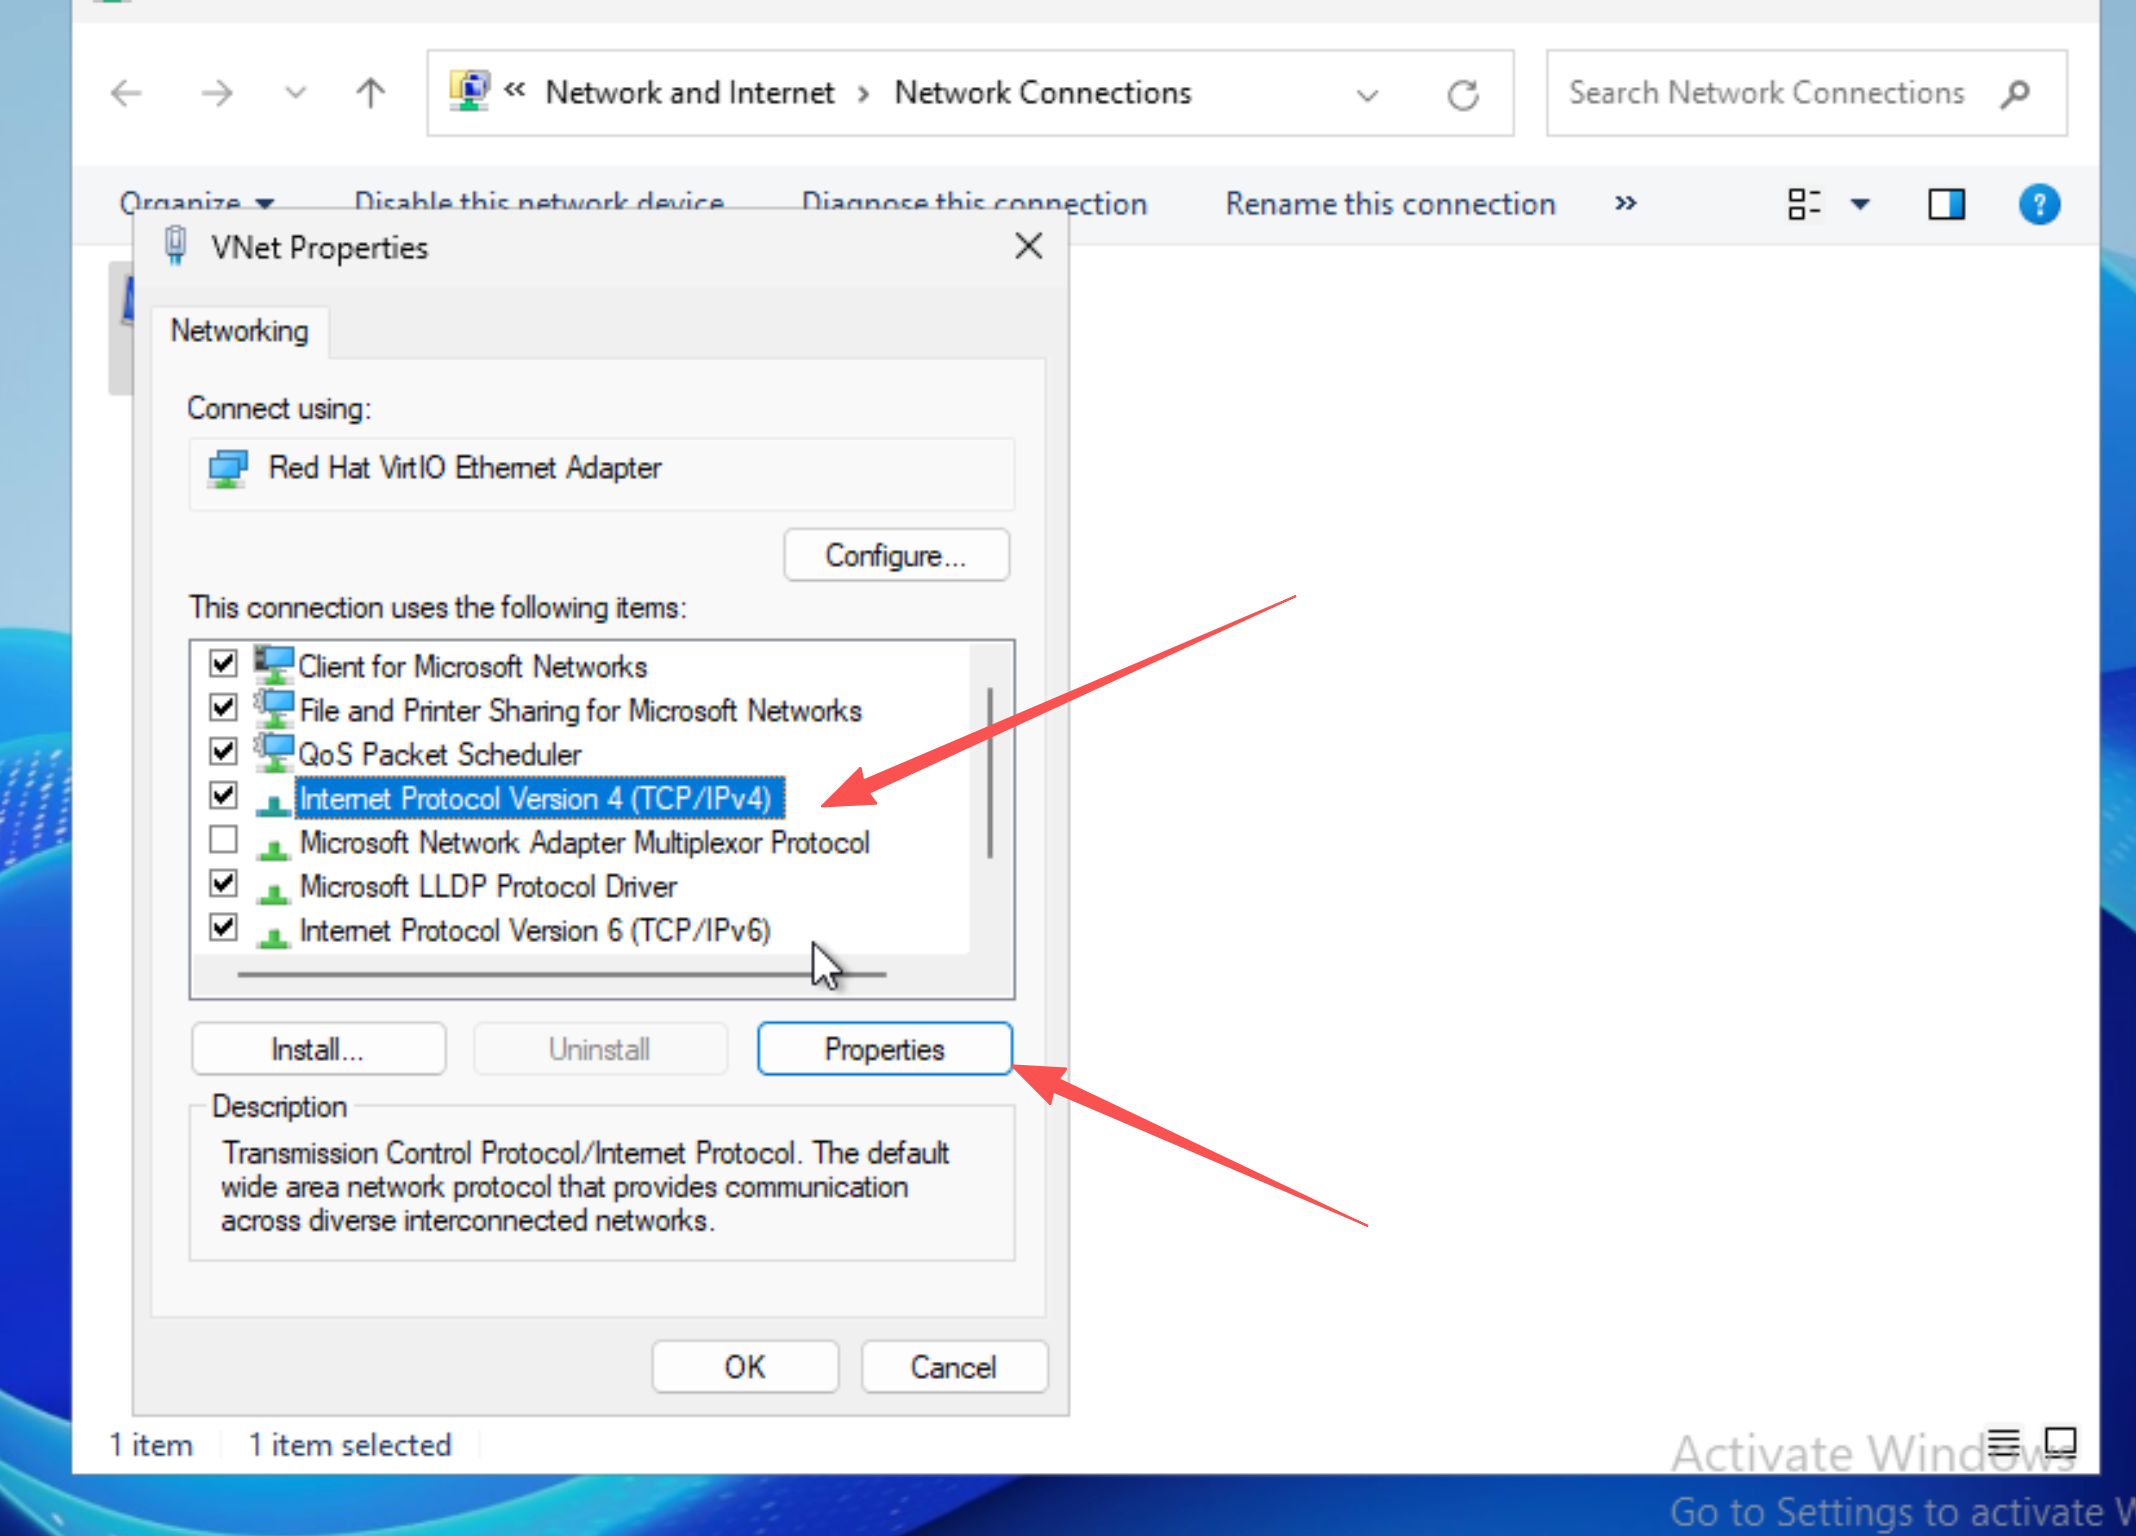Go back in Network Connections window

[x=126, y=94]
